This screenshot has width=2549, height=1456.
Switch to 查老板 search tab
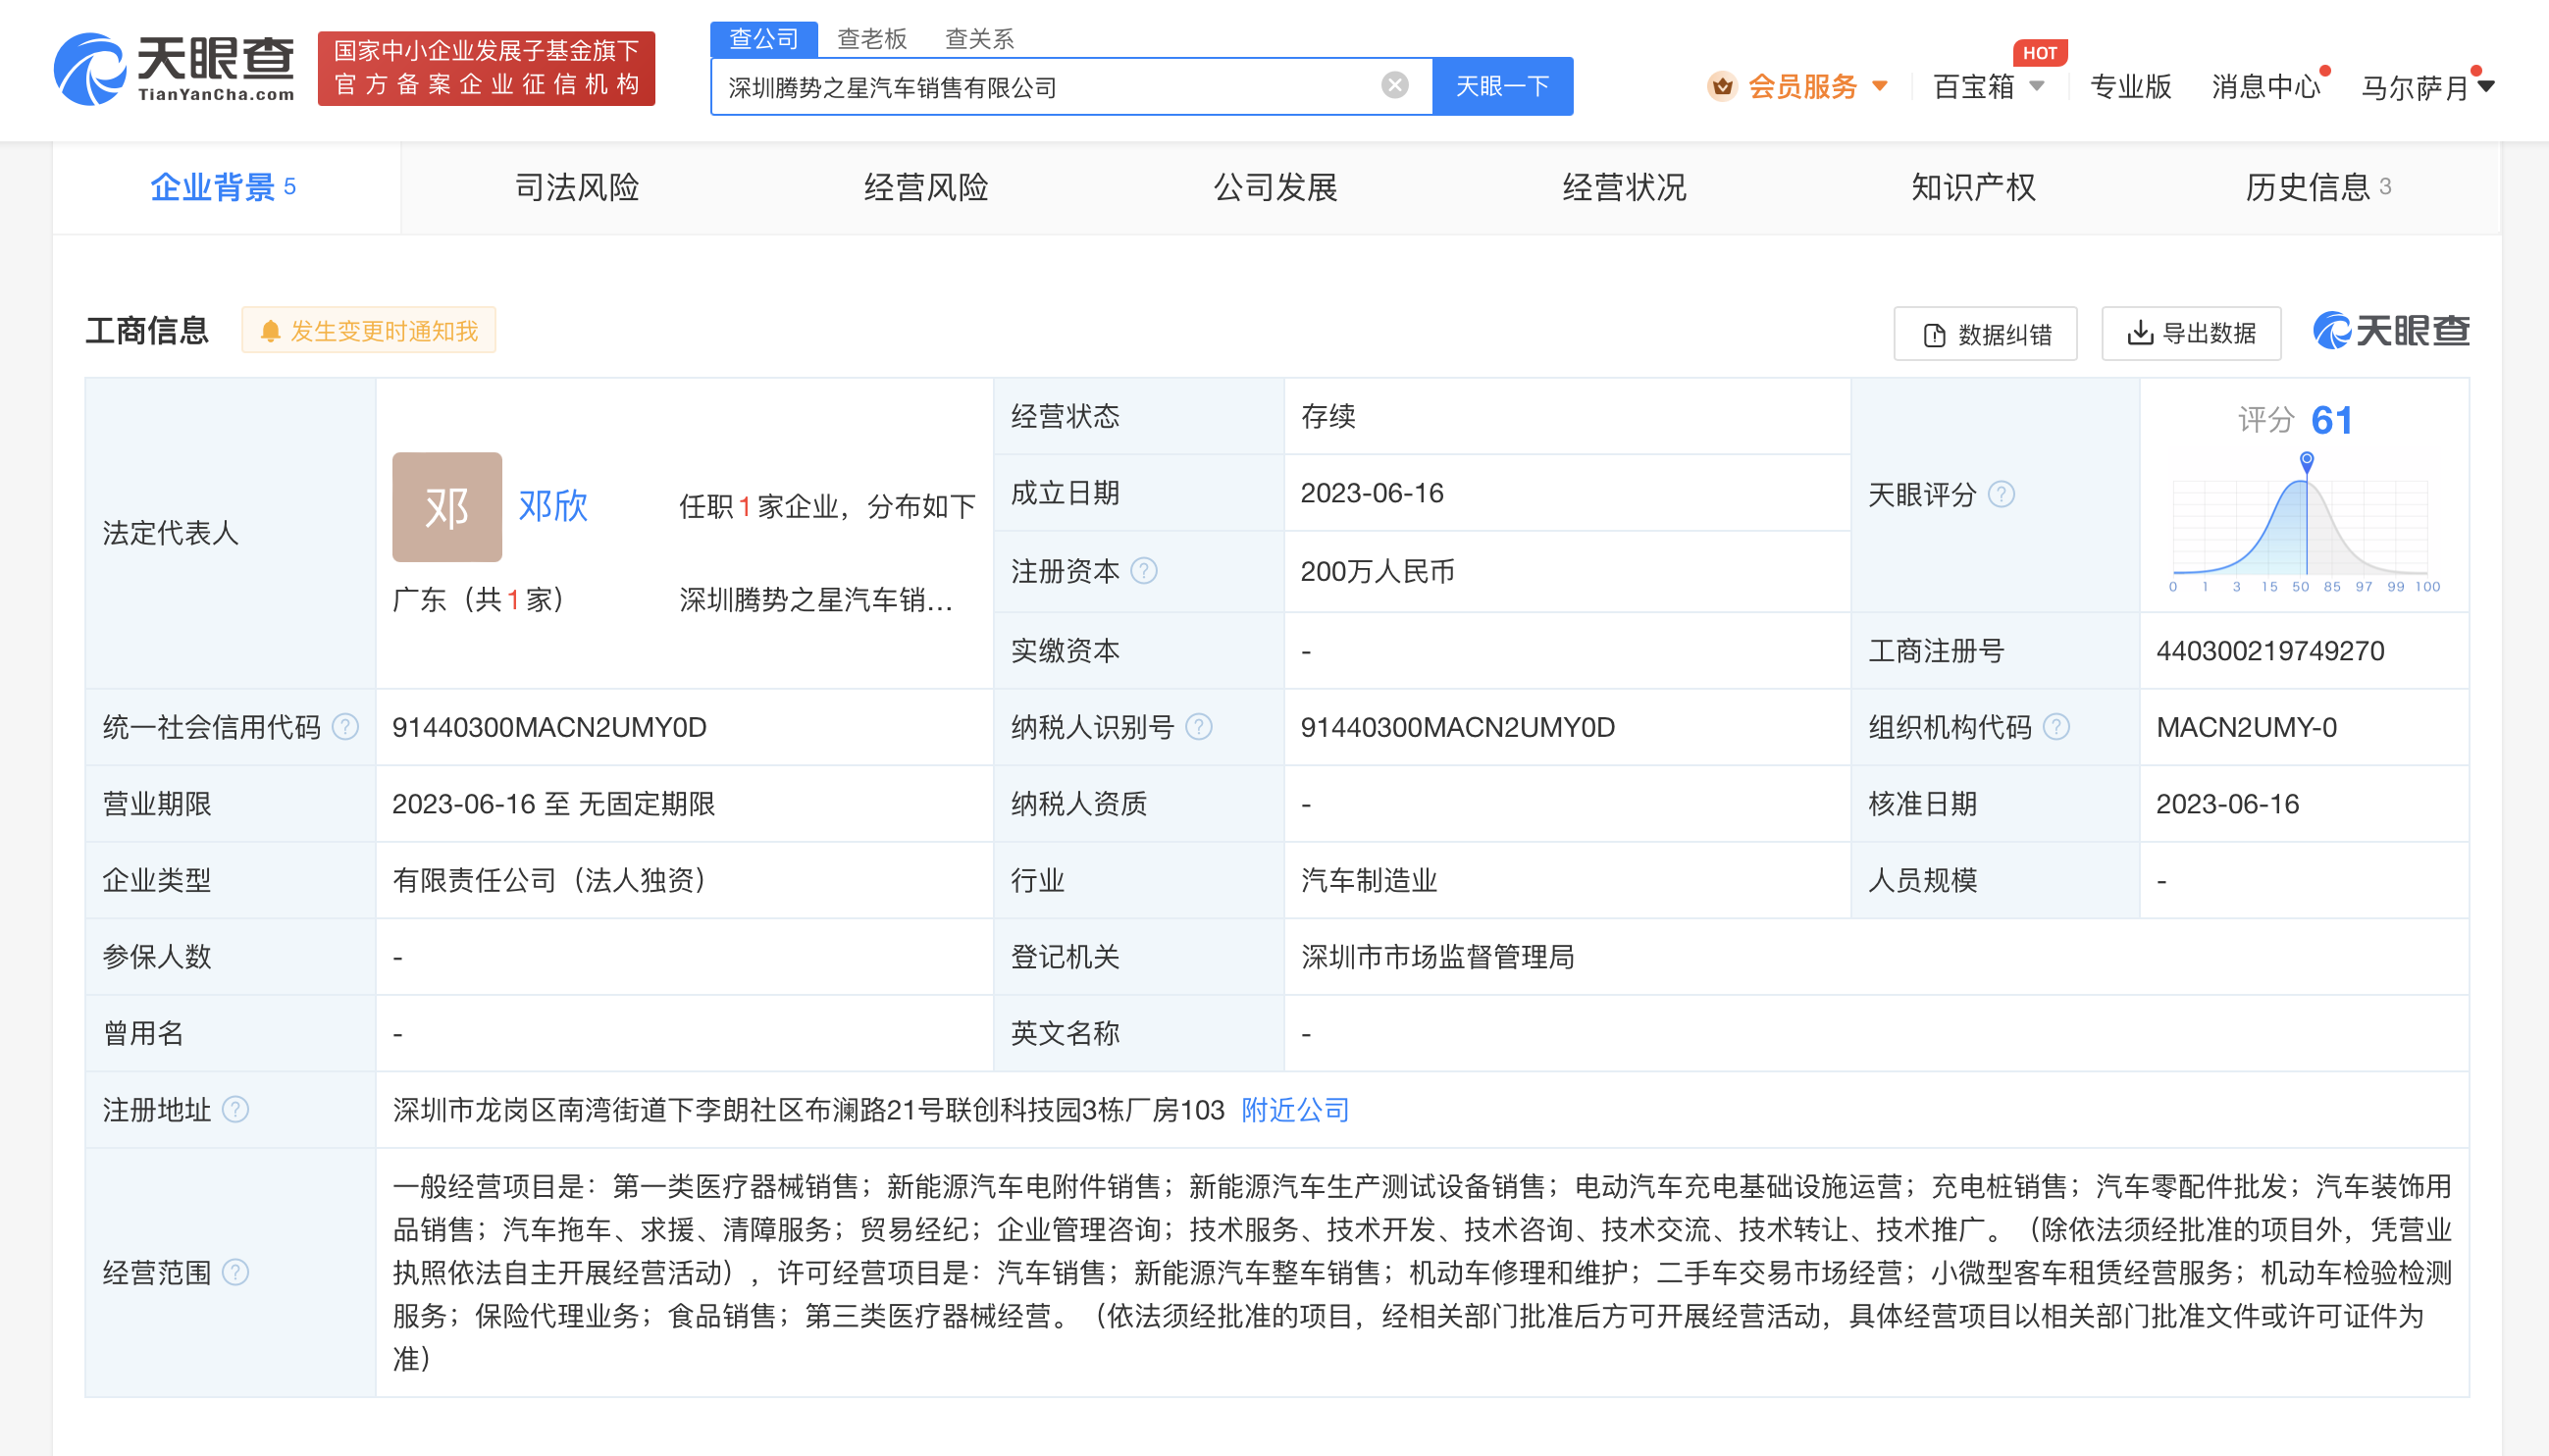[871, 38]
